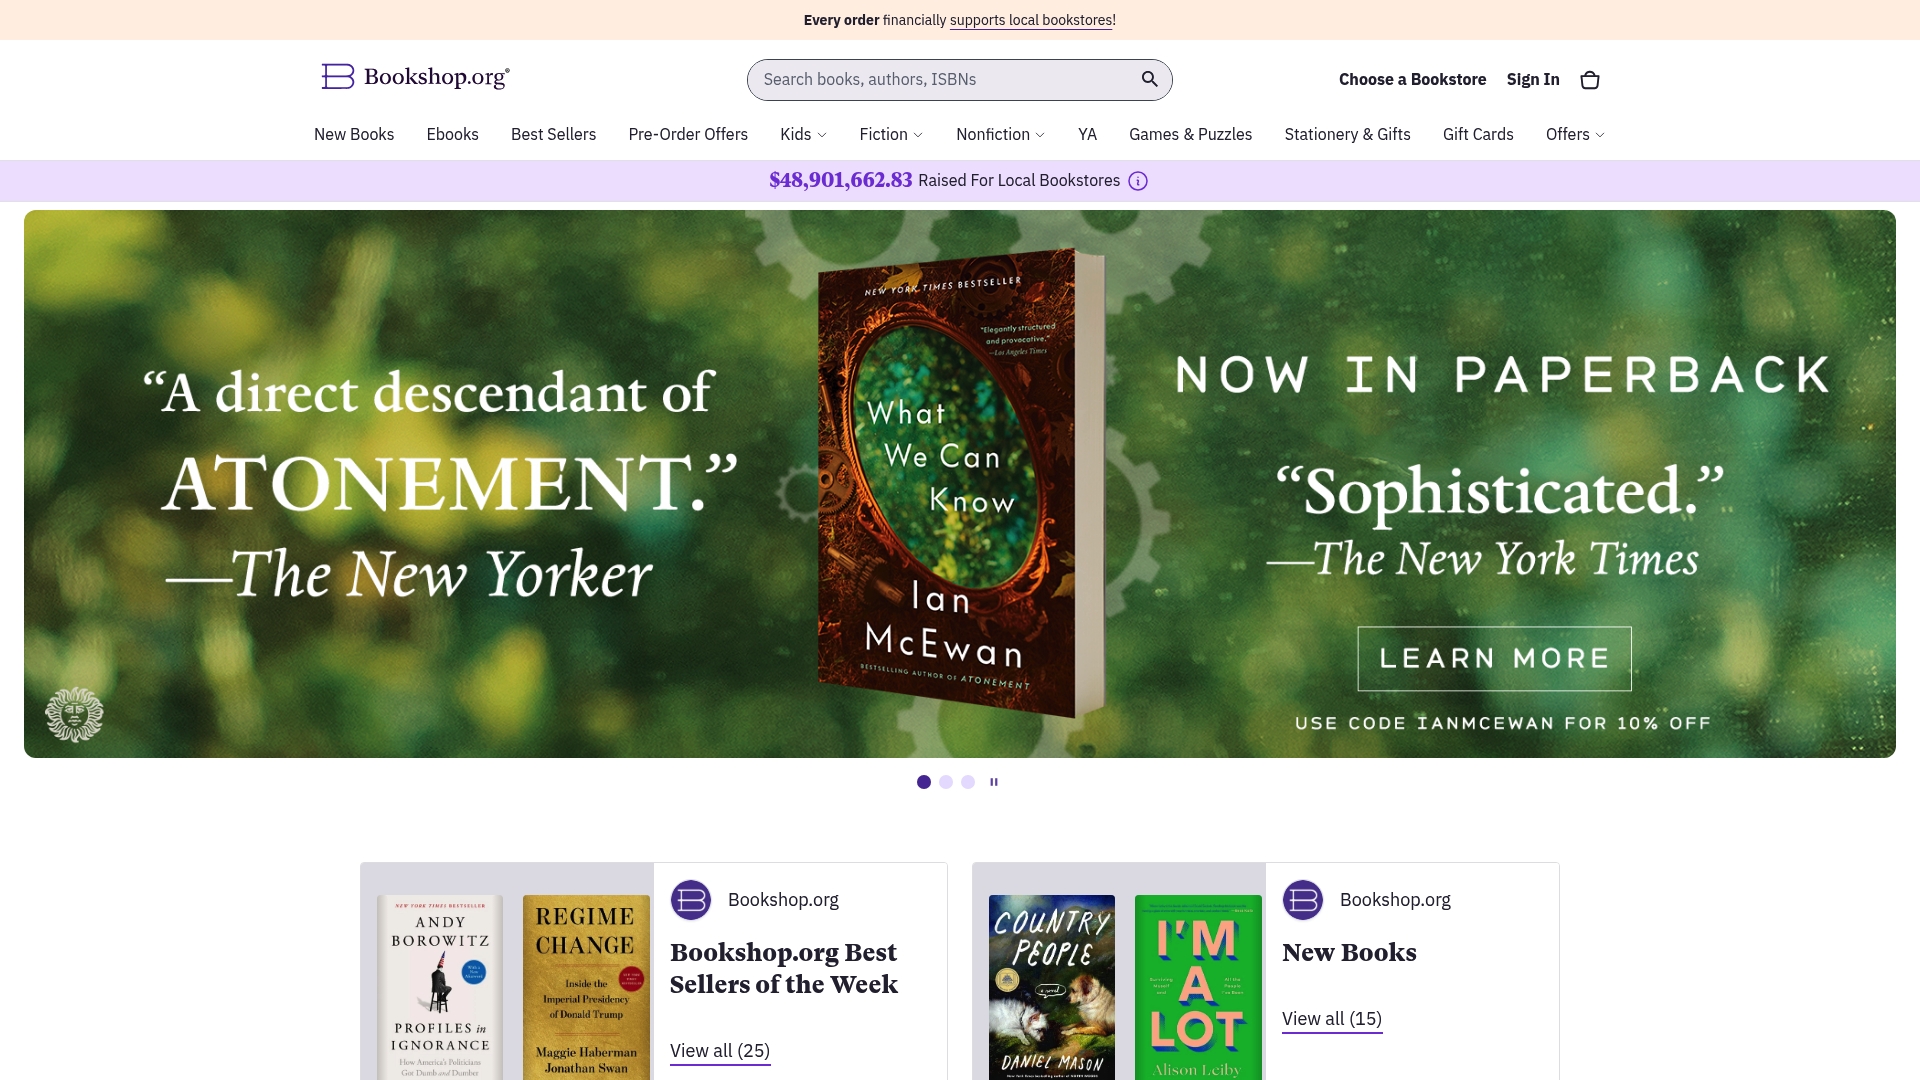Click Bookshop.org Best Sellers of the Week heading
The height and width of the screenshot is (1080, 1920).
(784, 968)
